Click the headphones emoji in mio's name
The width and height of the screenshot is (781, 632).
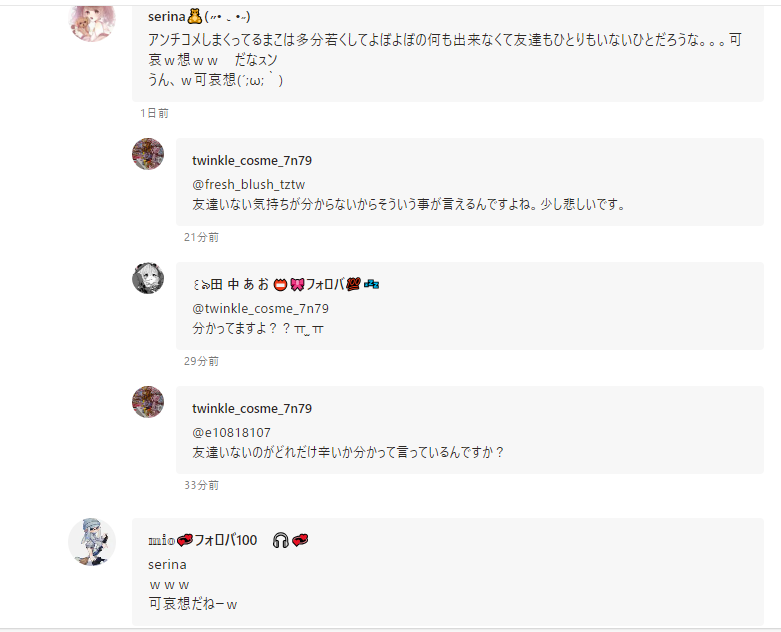(281, 540)
